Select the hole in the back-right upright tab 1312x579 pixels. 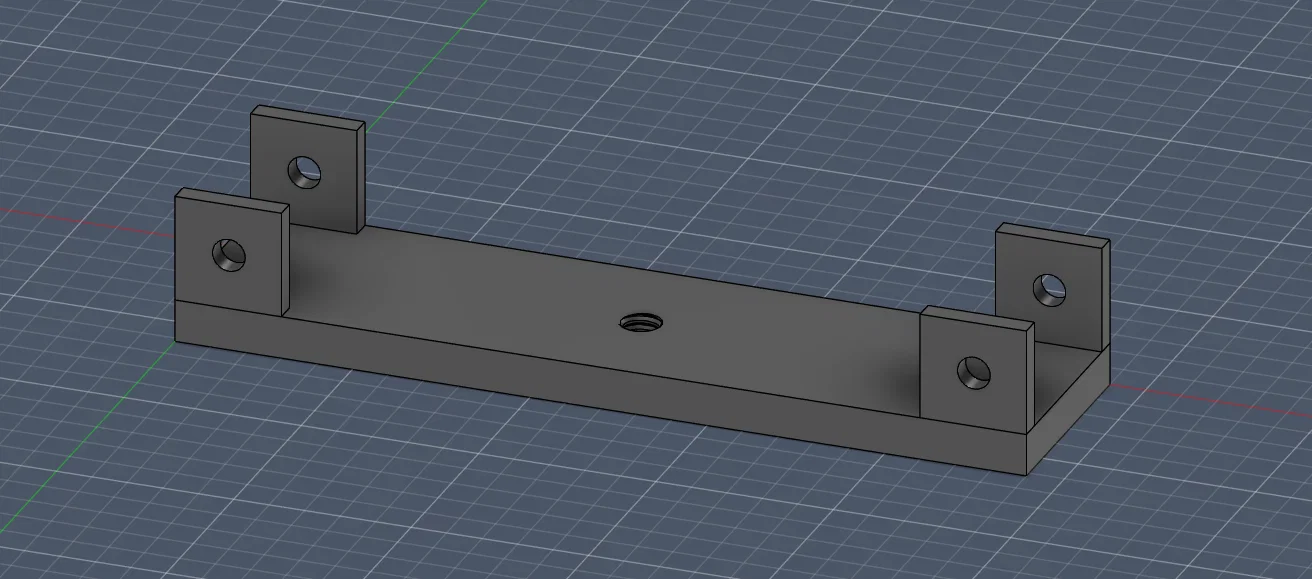pos(1050,289)
